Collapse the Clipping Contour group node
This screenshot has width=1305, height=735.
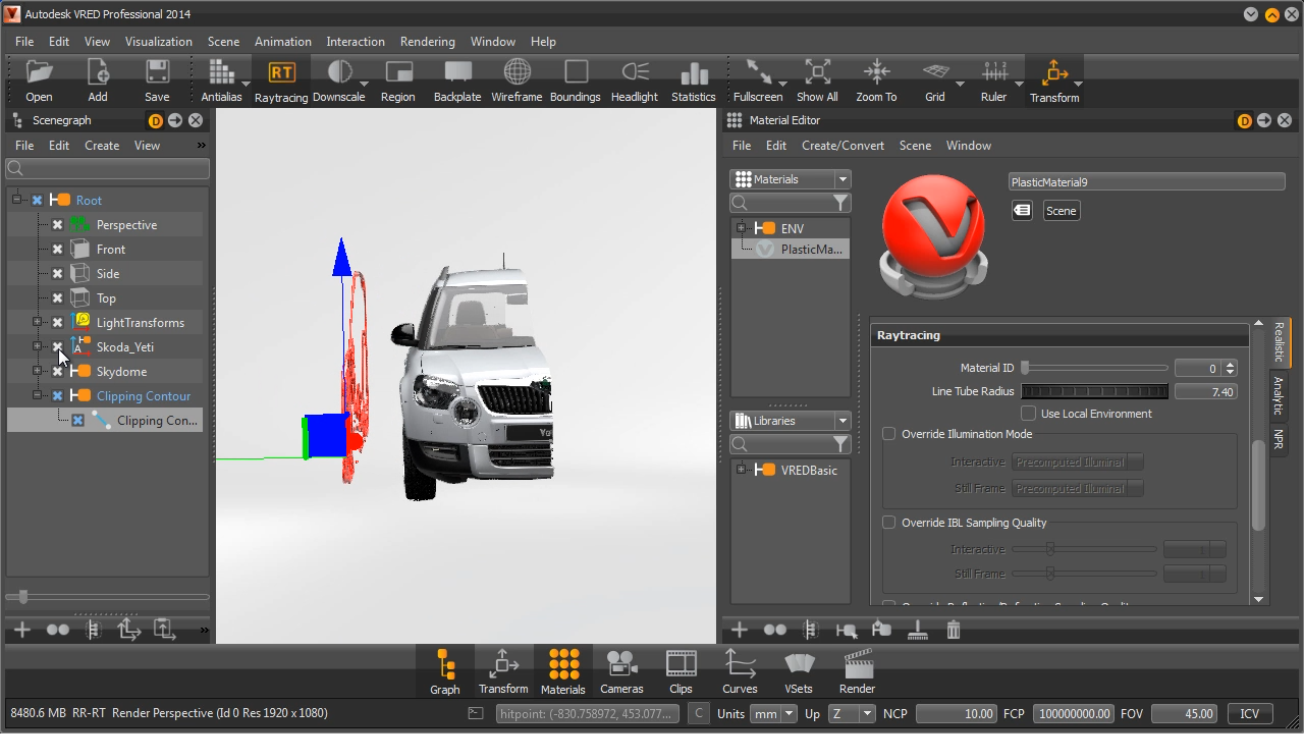click(37, 396)
